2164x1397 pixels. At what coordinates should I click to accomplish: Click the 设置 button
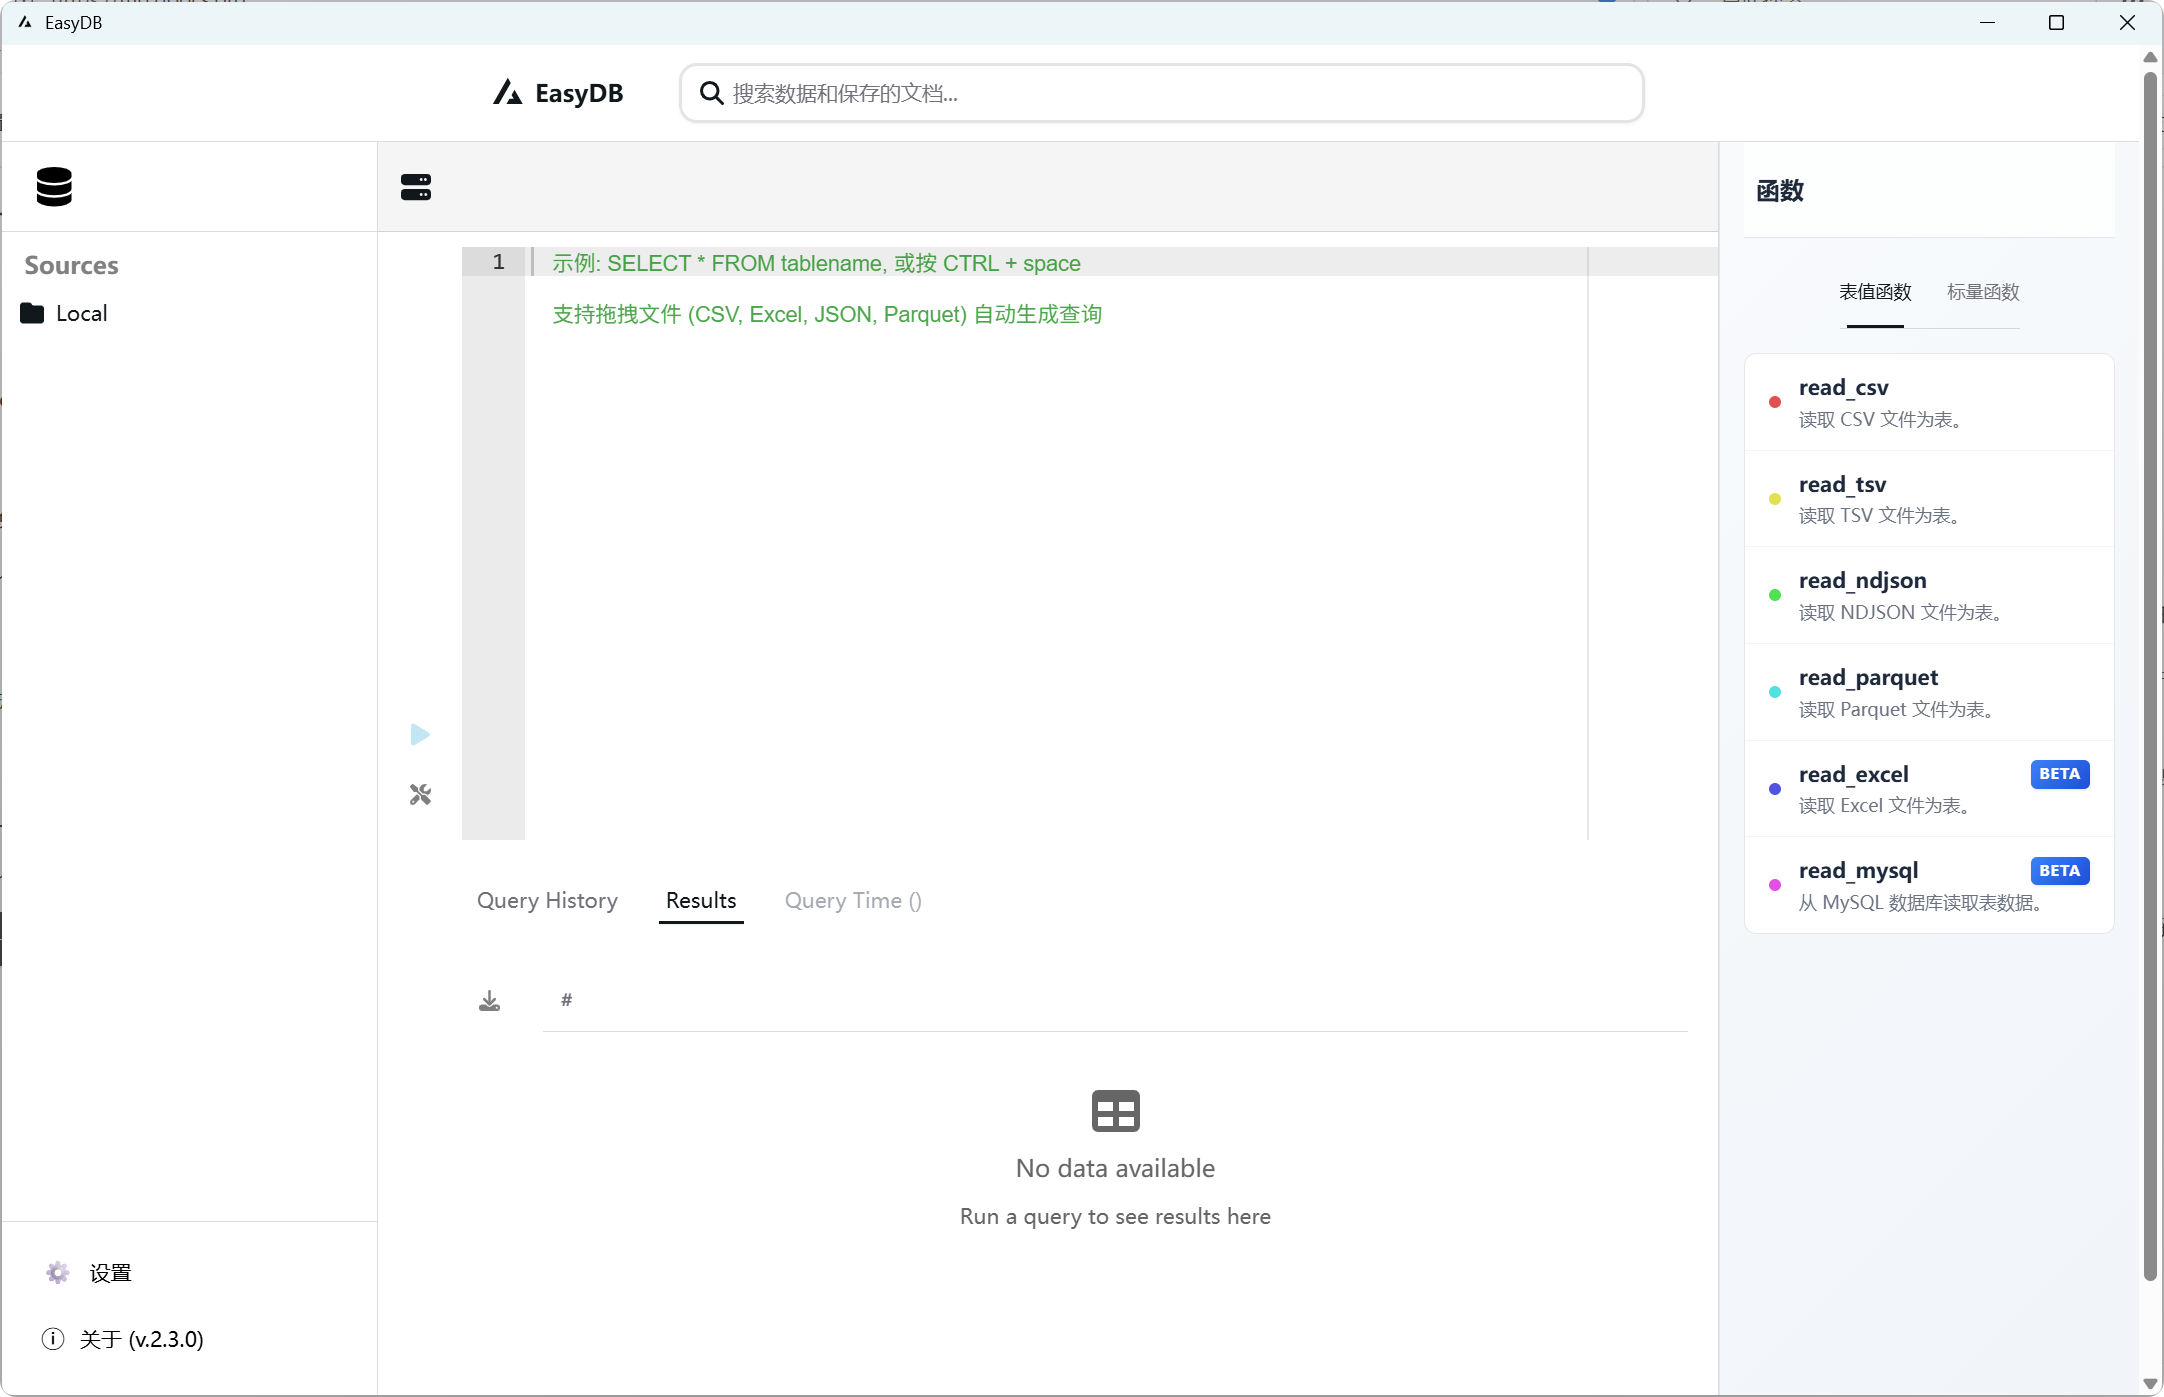(112, 1273)
